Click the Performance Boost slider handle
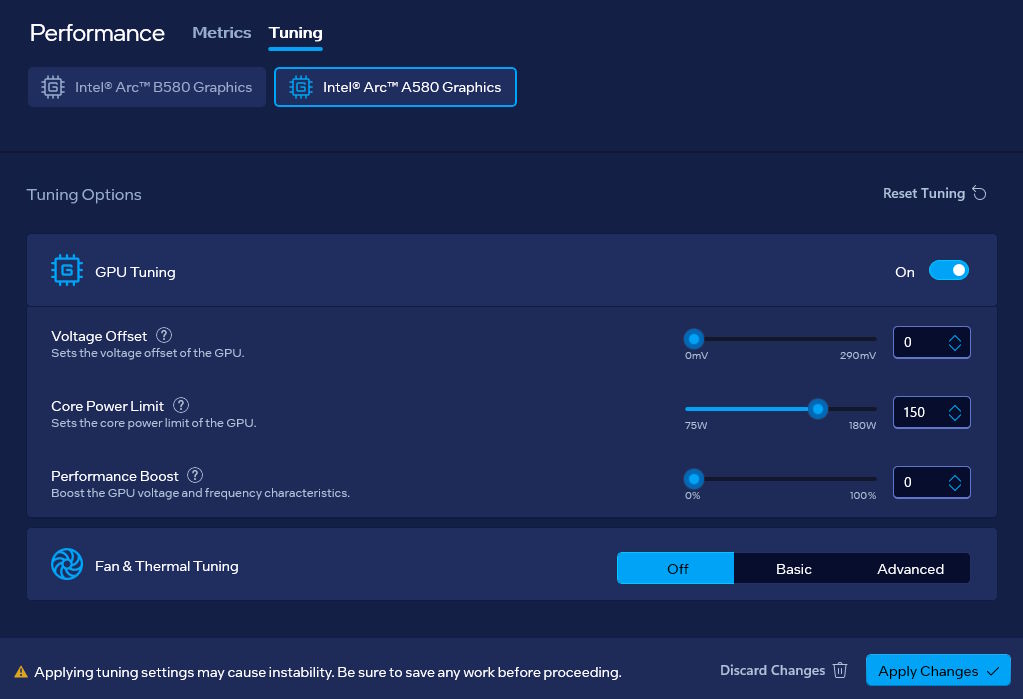This screenshot has width=1023, height=699. click(x=694, y=478)
